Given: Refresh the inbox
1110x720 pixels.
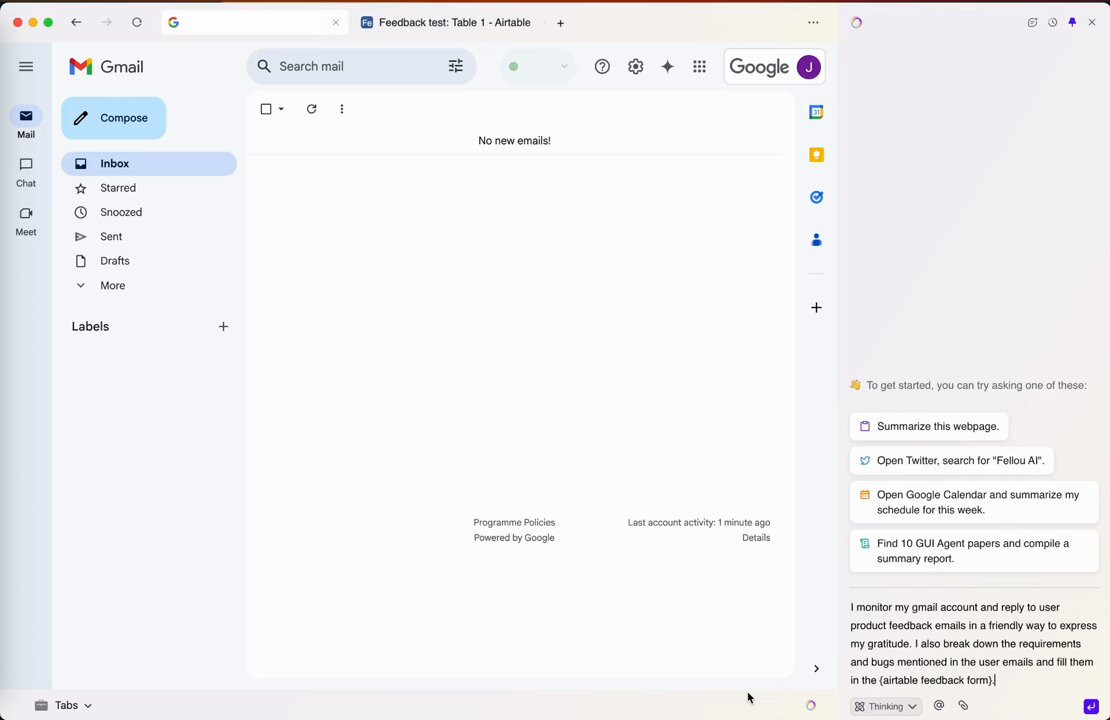Looking at the screenshot, I should (x=311, y=109).
